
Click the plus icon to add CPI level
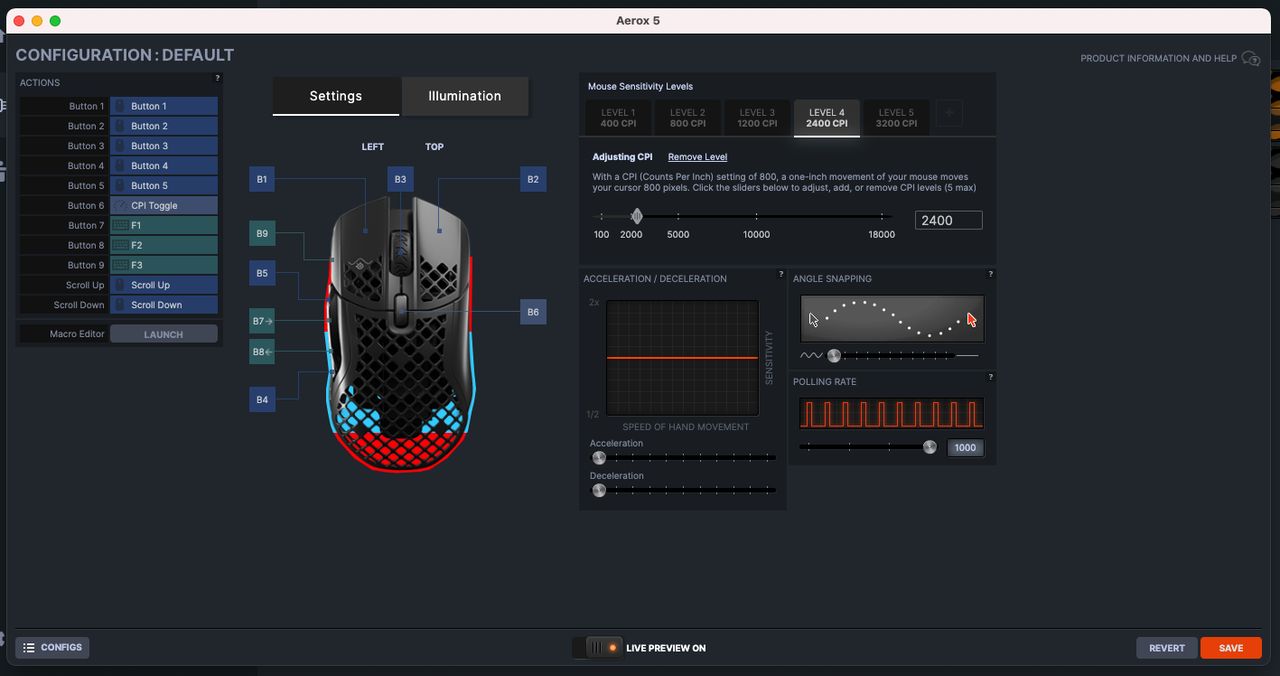pos(949,114)
